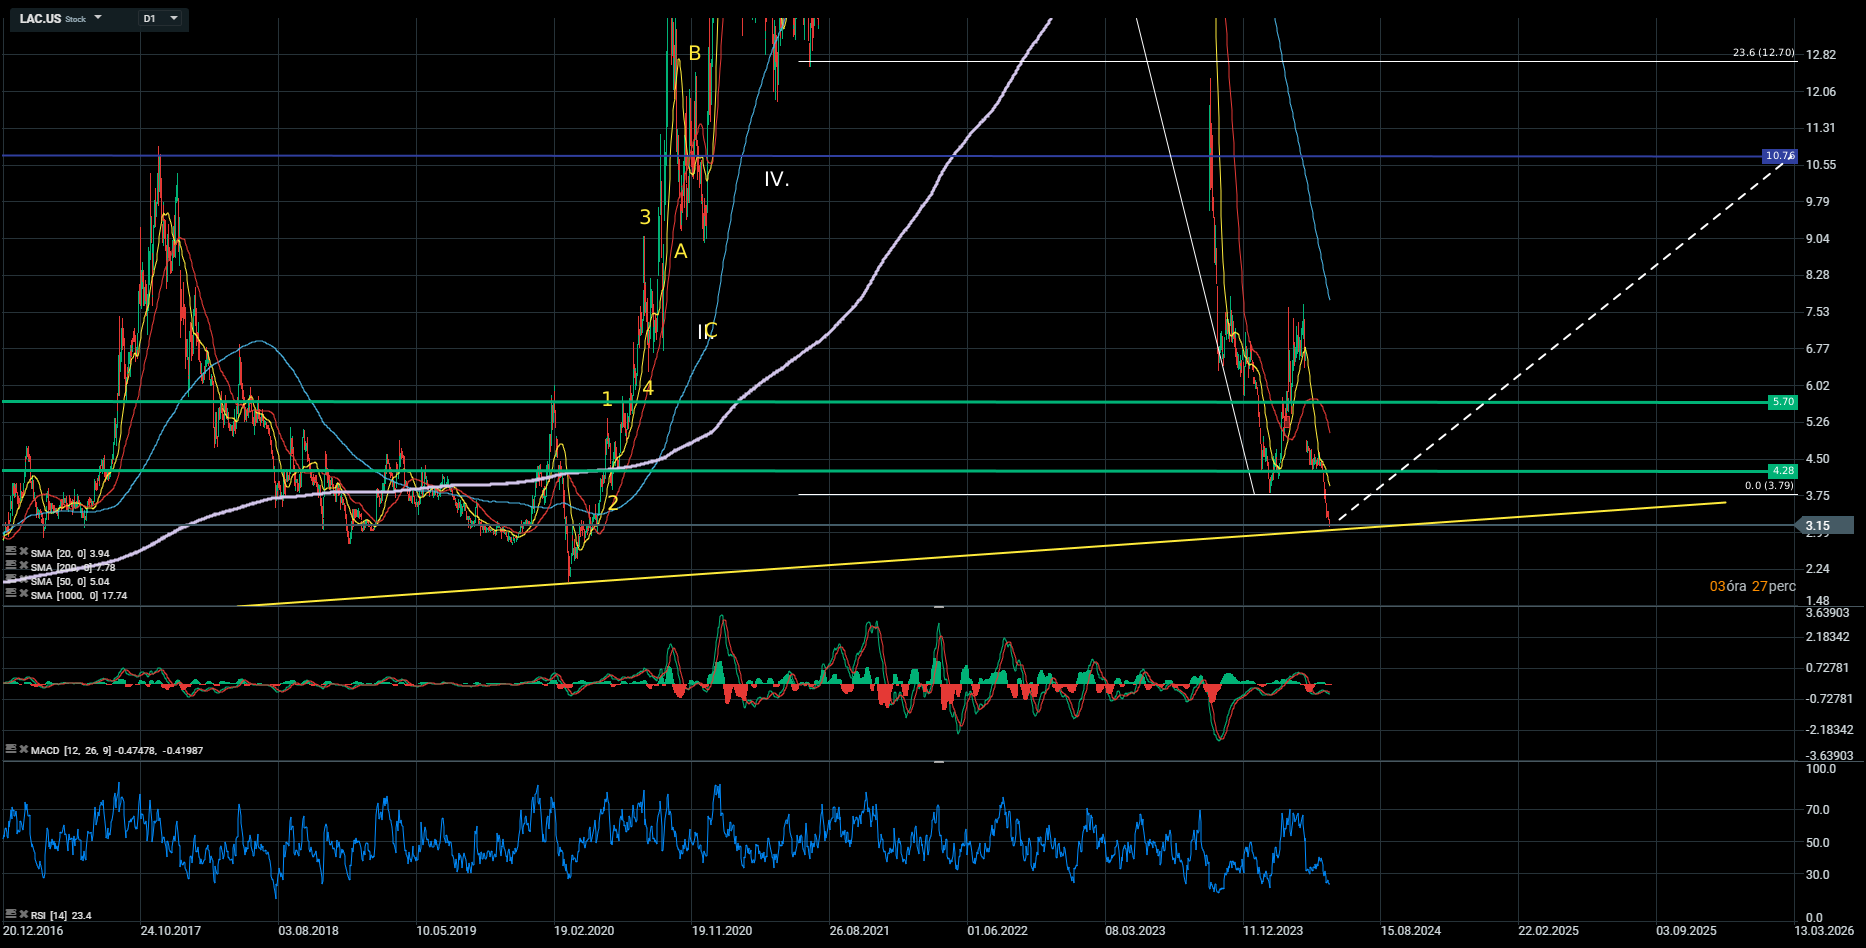Open RSI indicator settings icon

(x=11, y=914)
